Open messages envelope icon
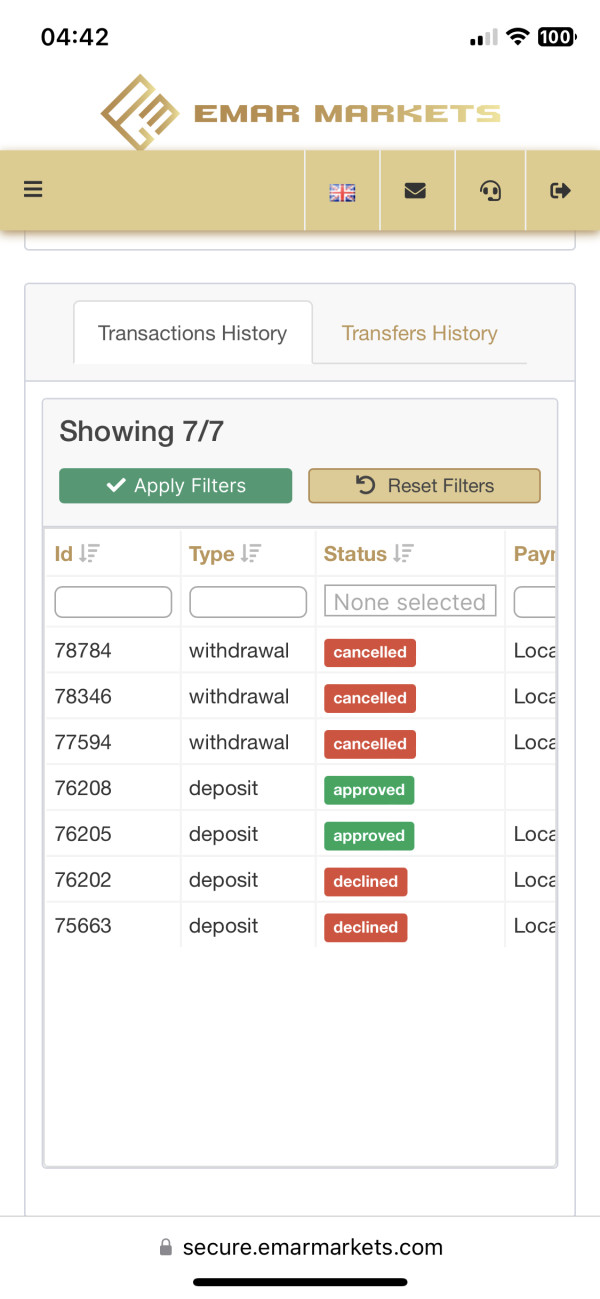 click(x=415, y=191)
